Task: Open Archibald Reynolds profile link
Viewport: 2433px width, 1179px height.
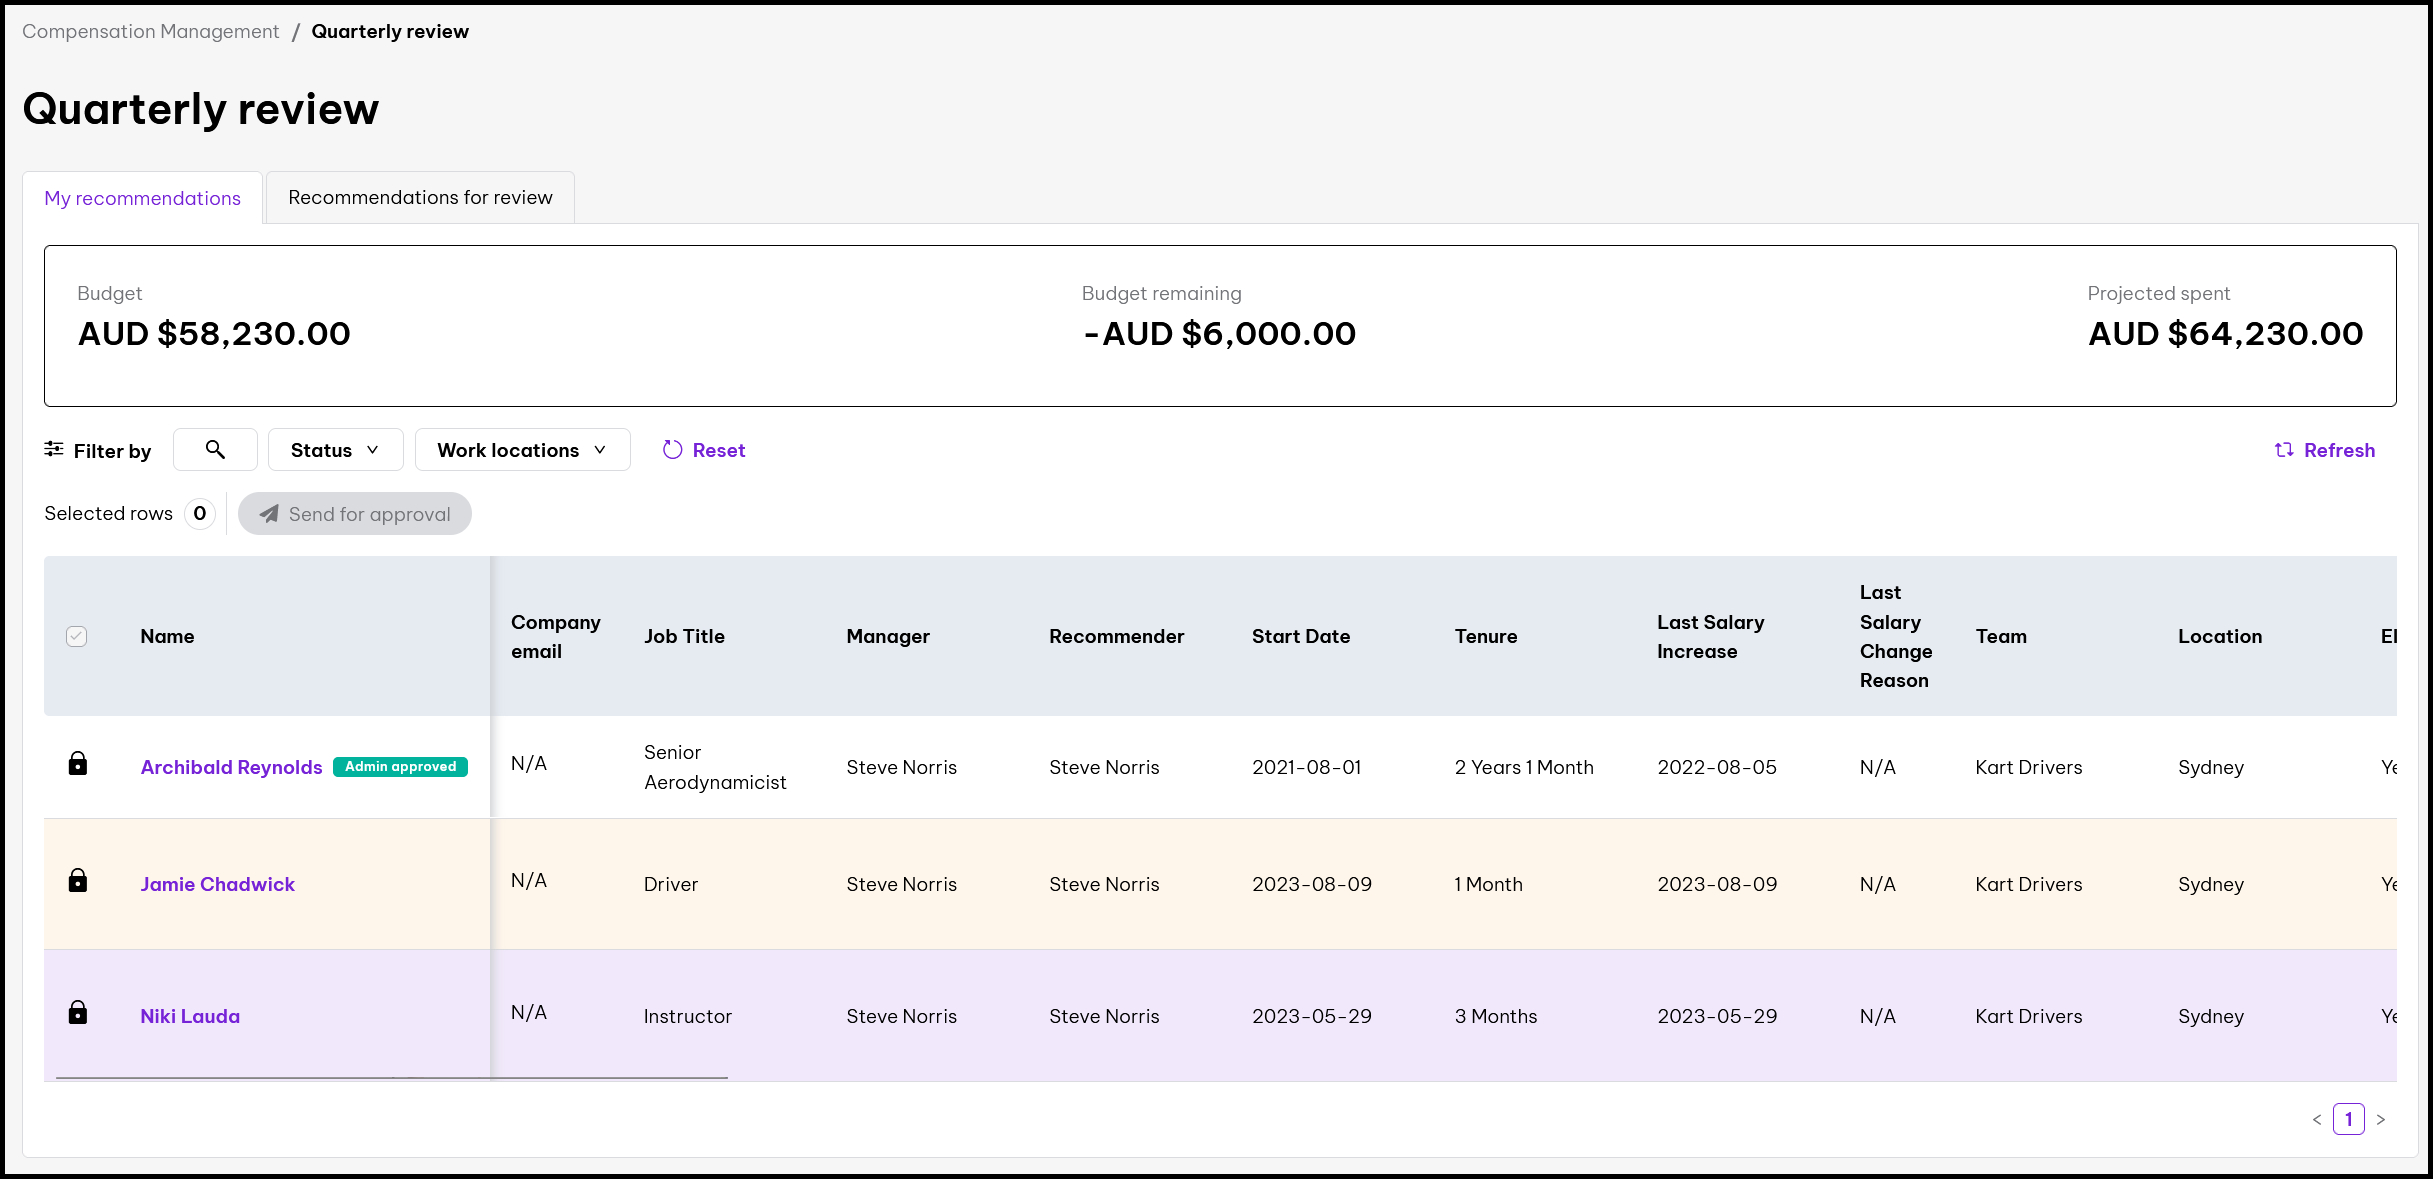Action: point(231,767)
